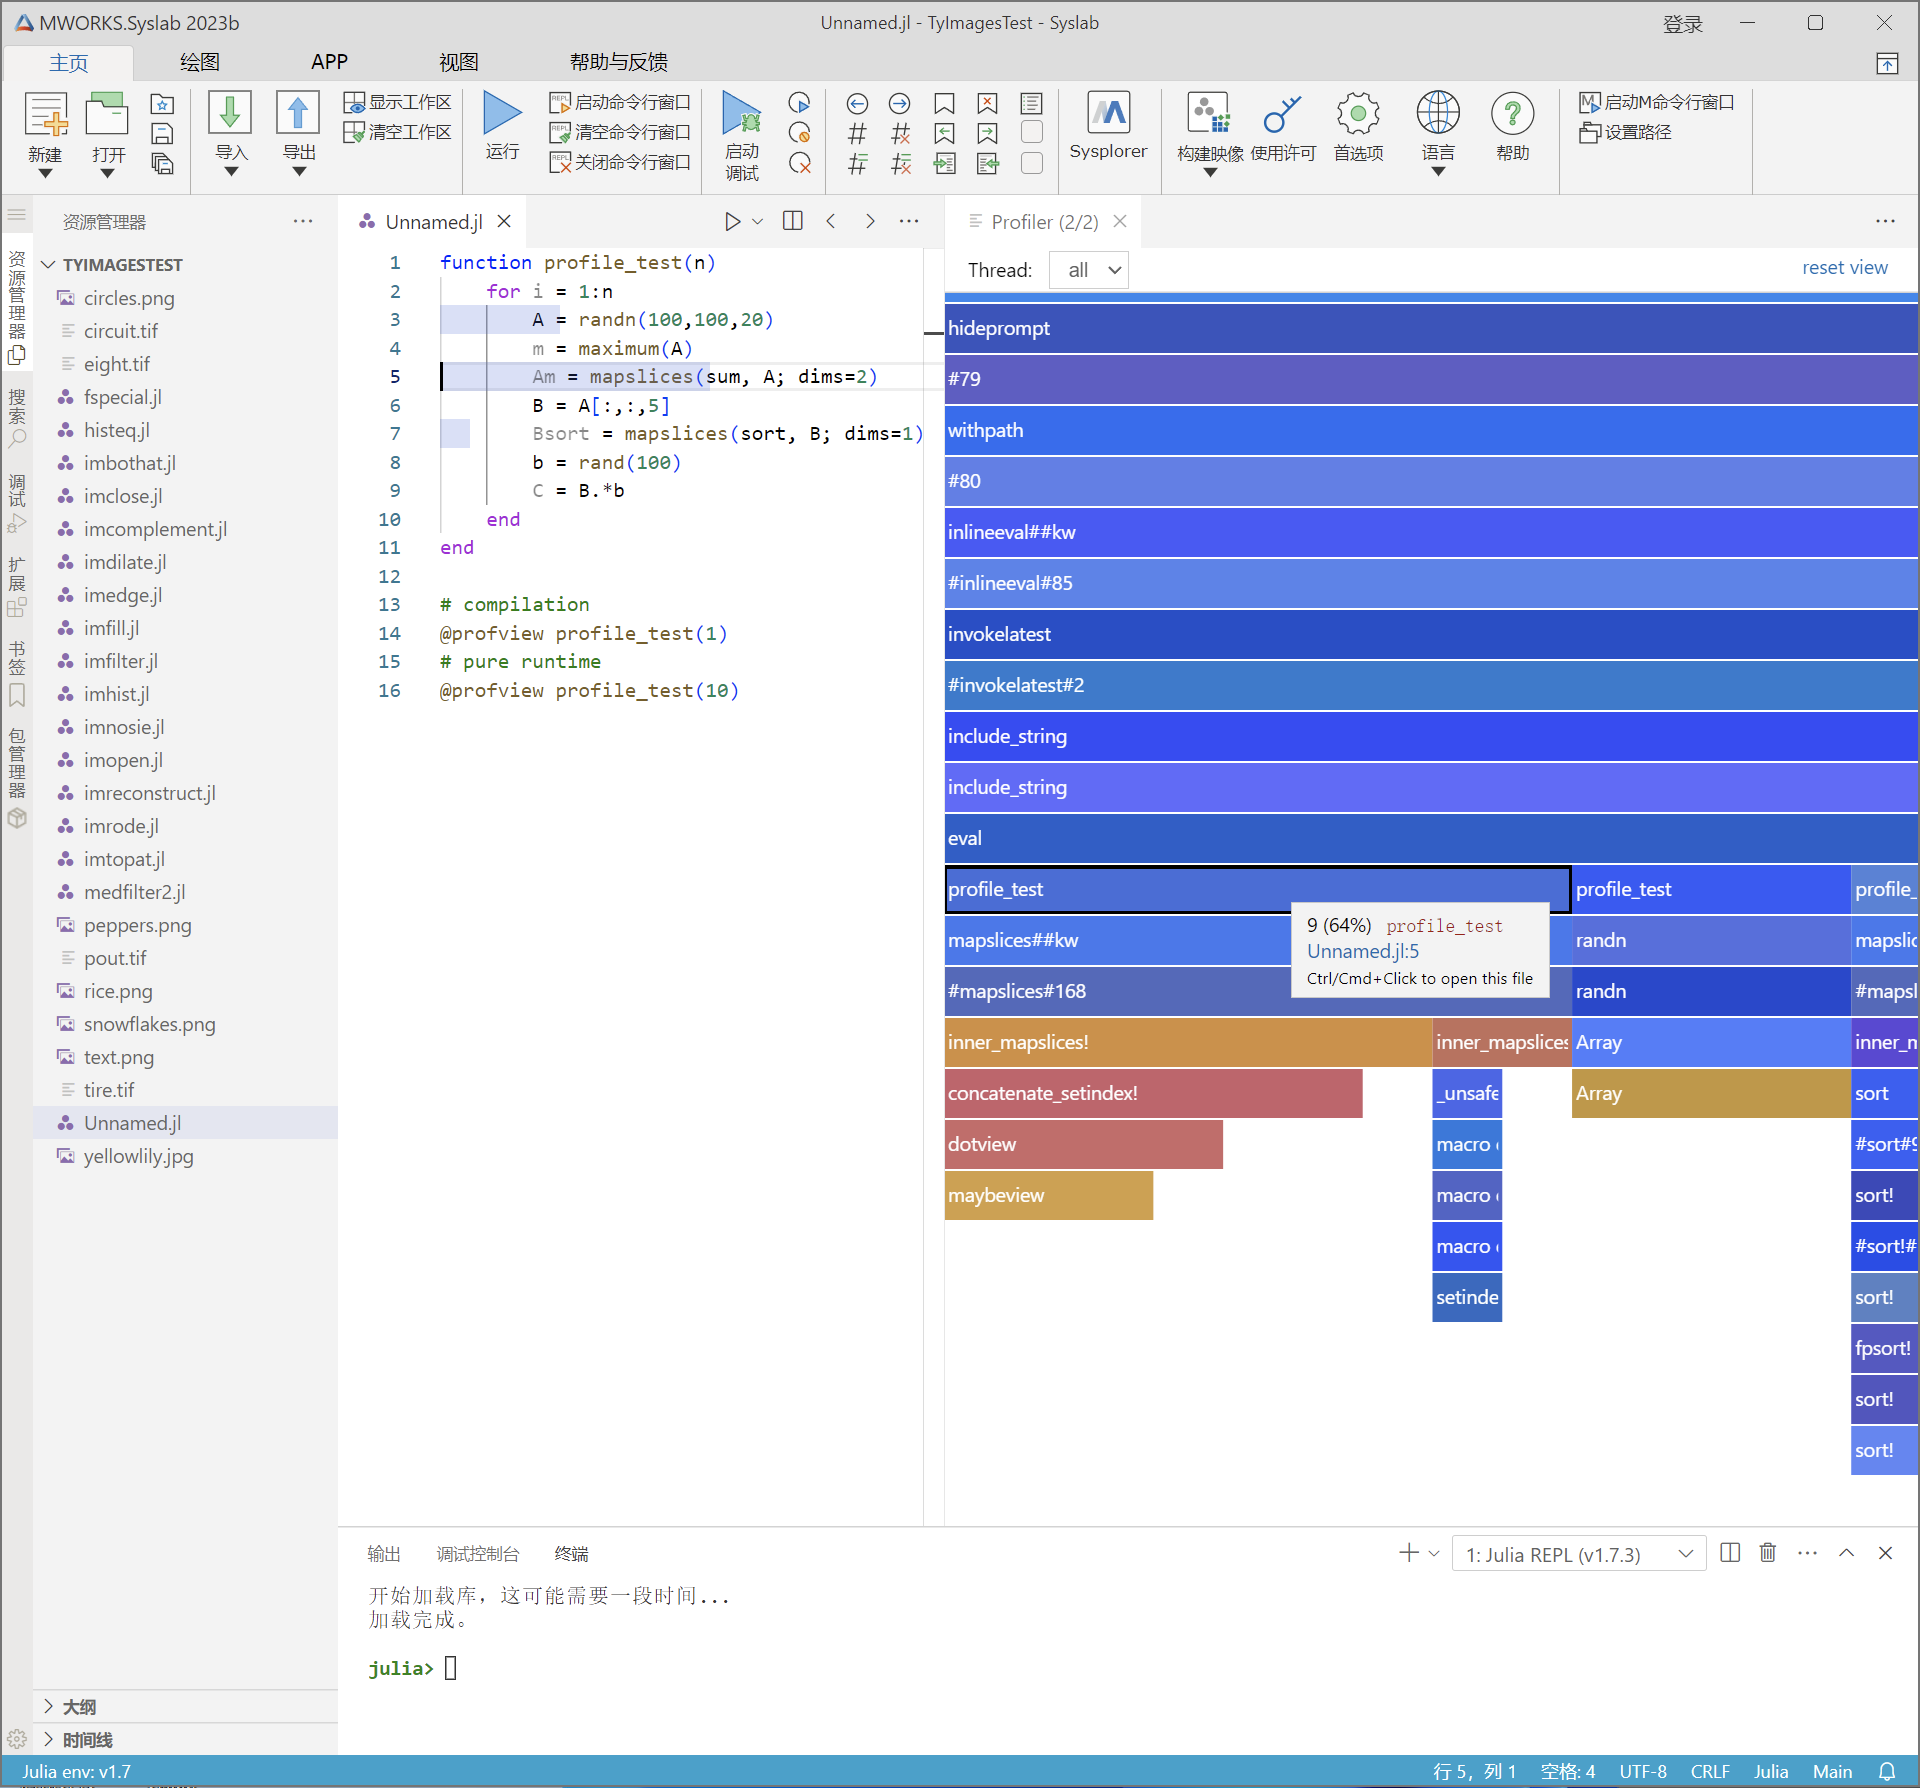
Task: Switch to the 绘图 ribbon tab
Action: click(199, 62)
